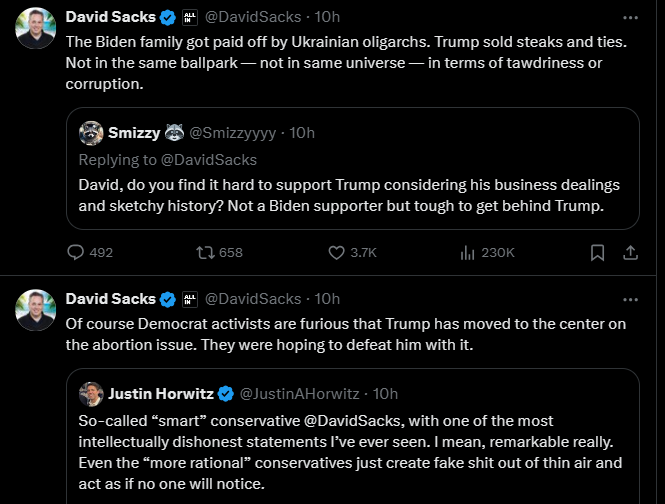665x504 pixels.
Task: Retweet the Biden family tweet
Action: (x=206, y=253)
